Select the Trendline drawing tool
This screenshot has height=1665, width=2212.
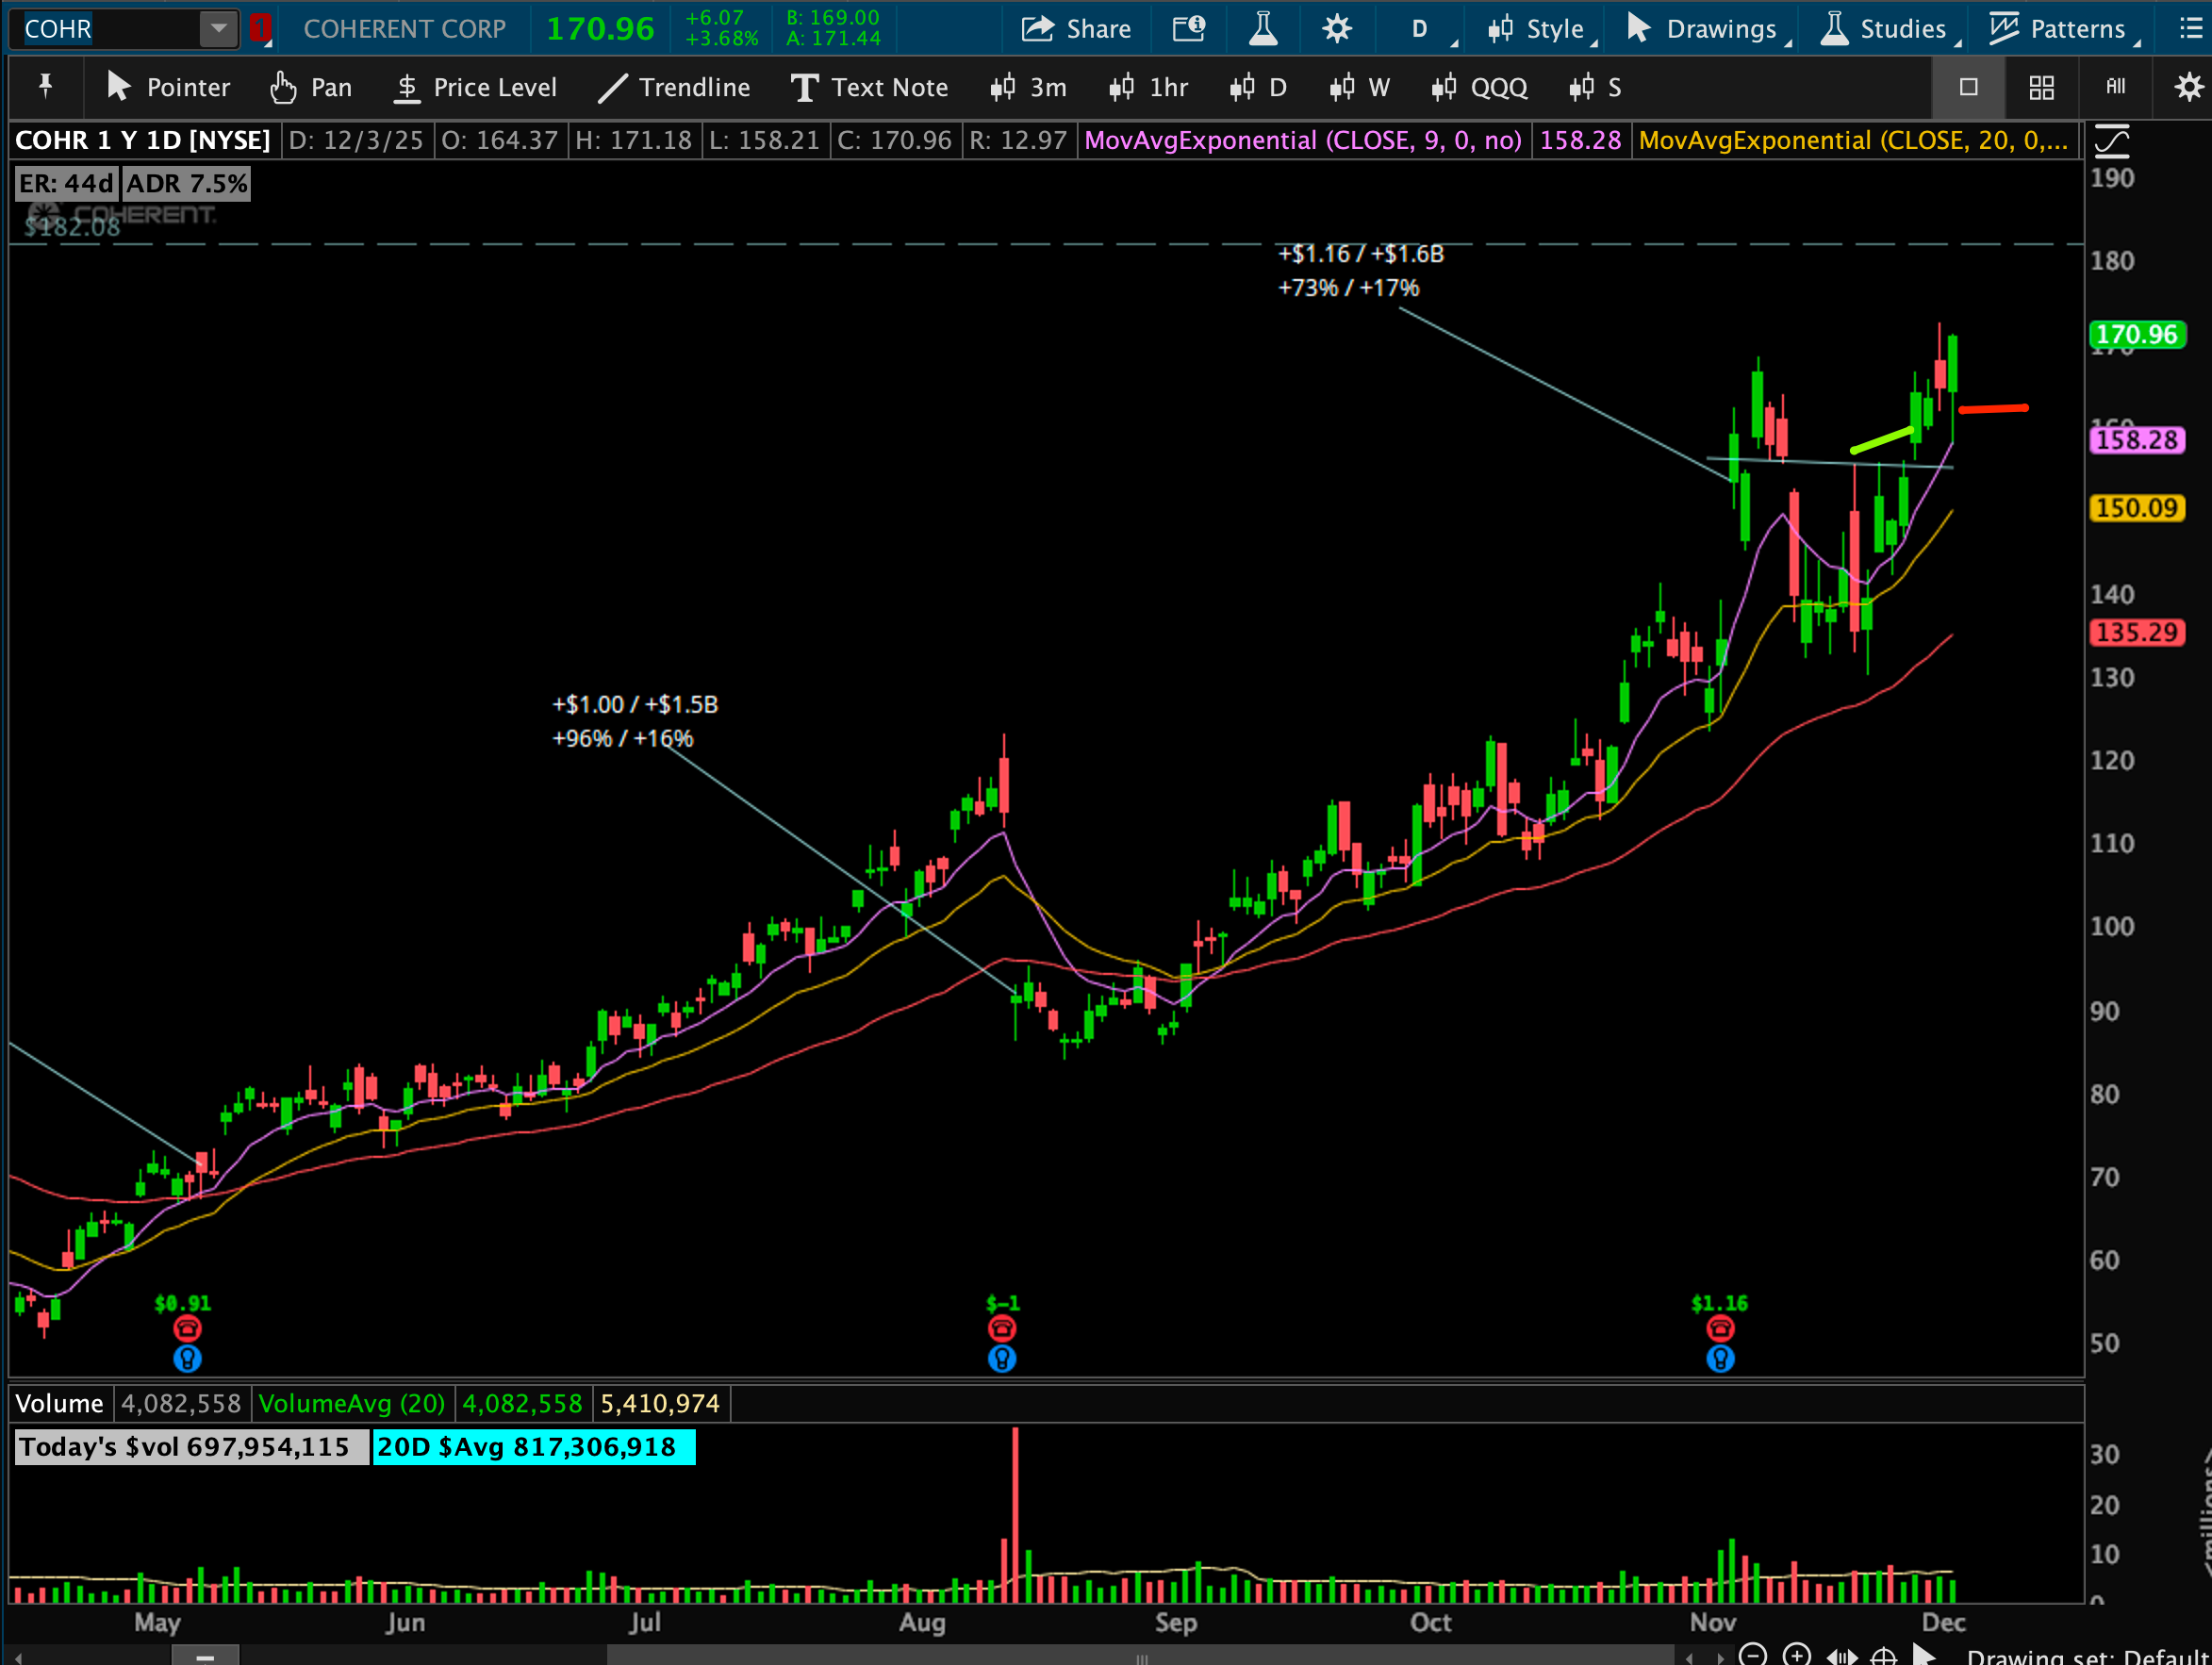point(673,88)
